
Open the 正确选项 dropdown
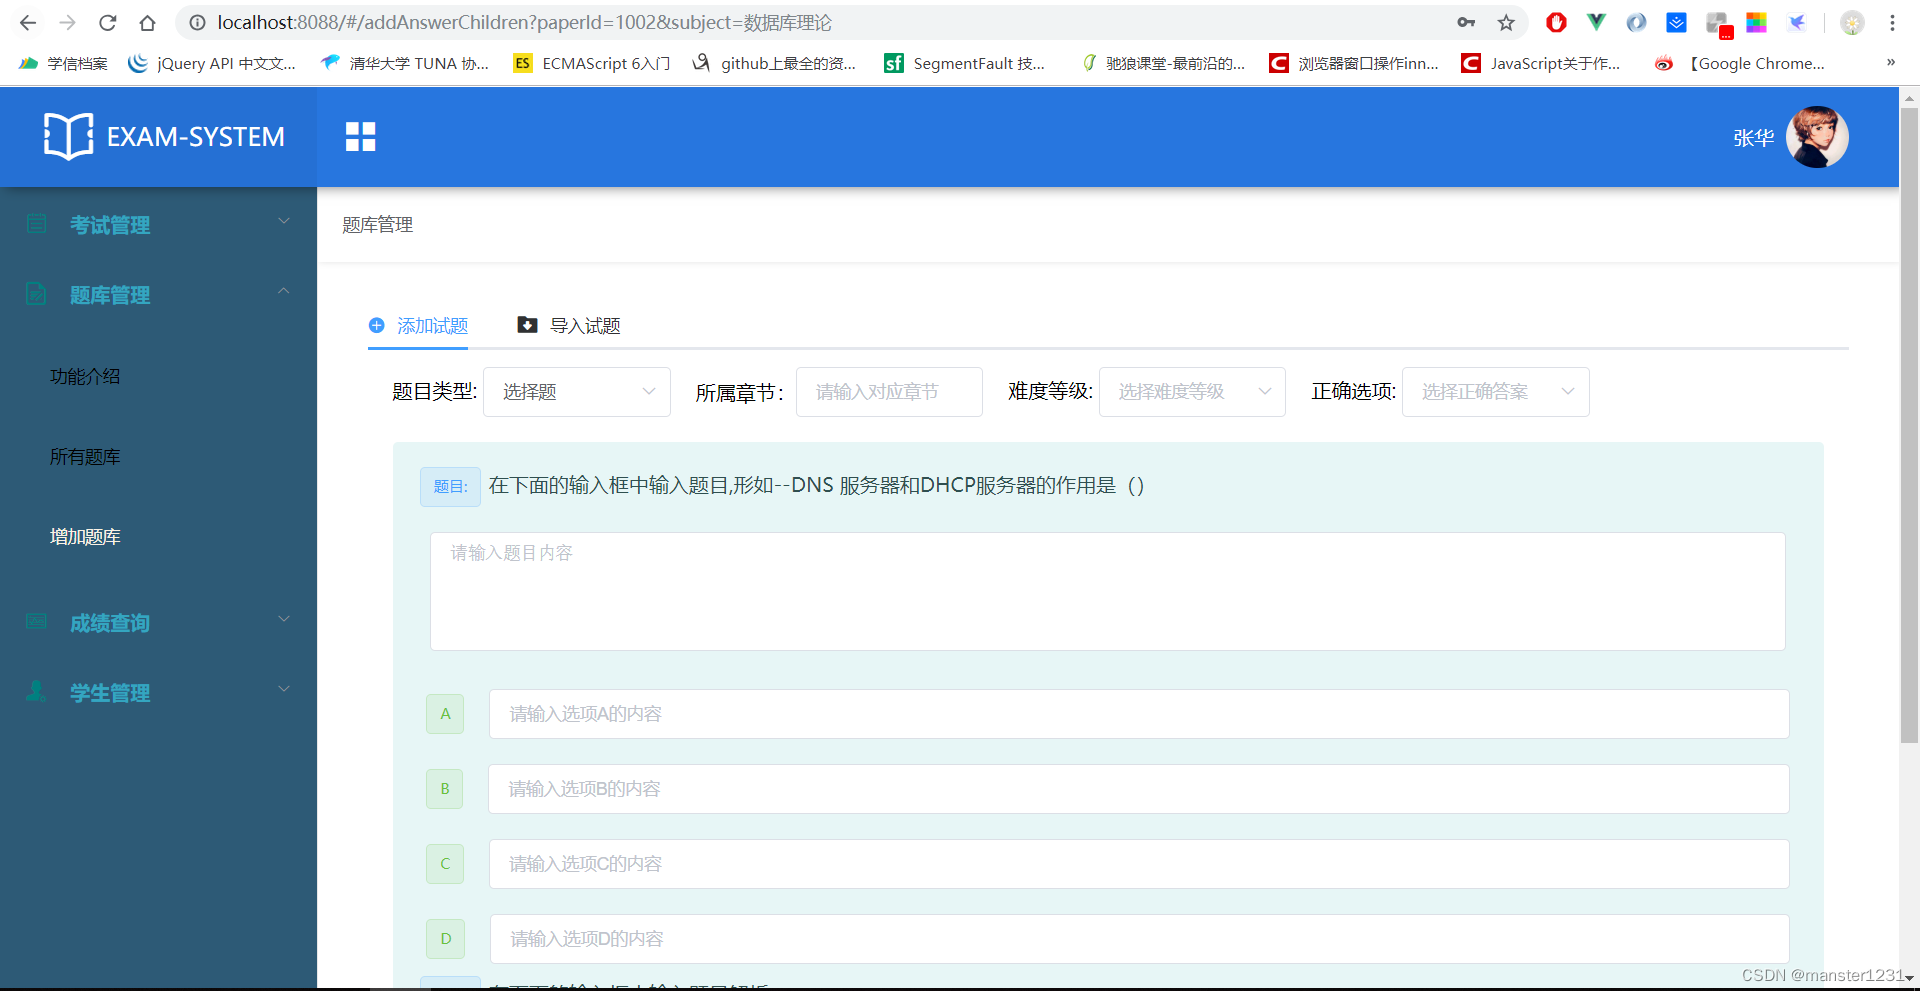click(x=1495, y=391)
